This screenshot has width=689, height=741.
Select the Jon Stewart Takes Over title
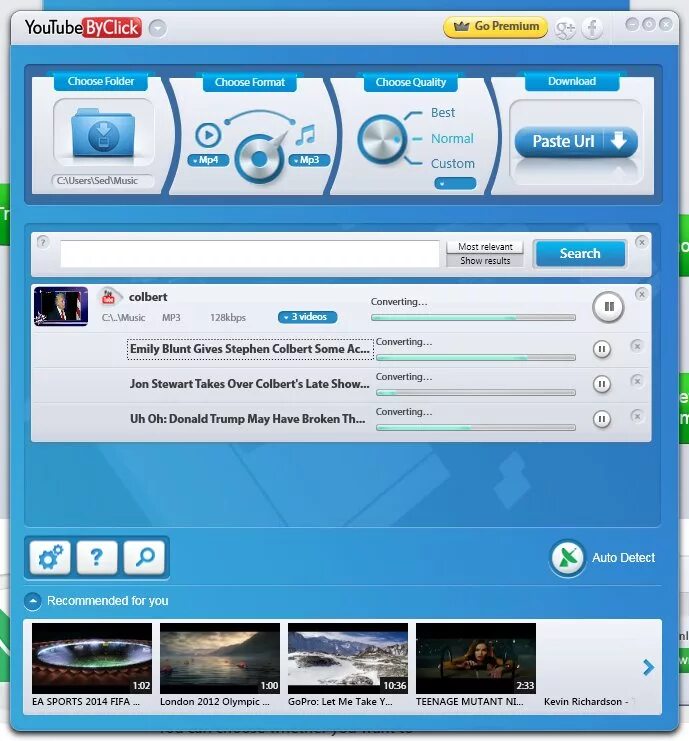click(250, 384)
